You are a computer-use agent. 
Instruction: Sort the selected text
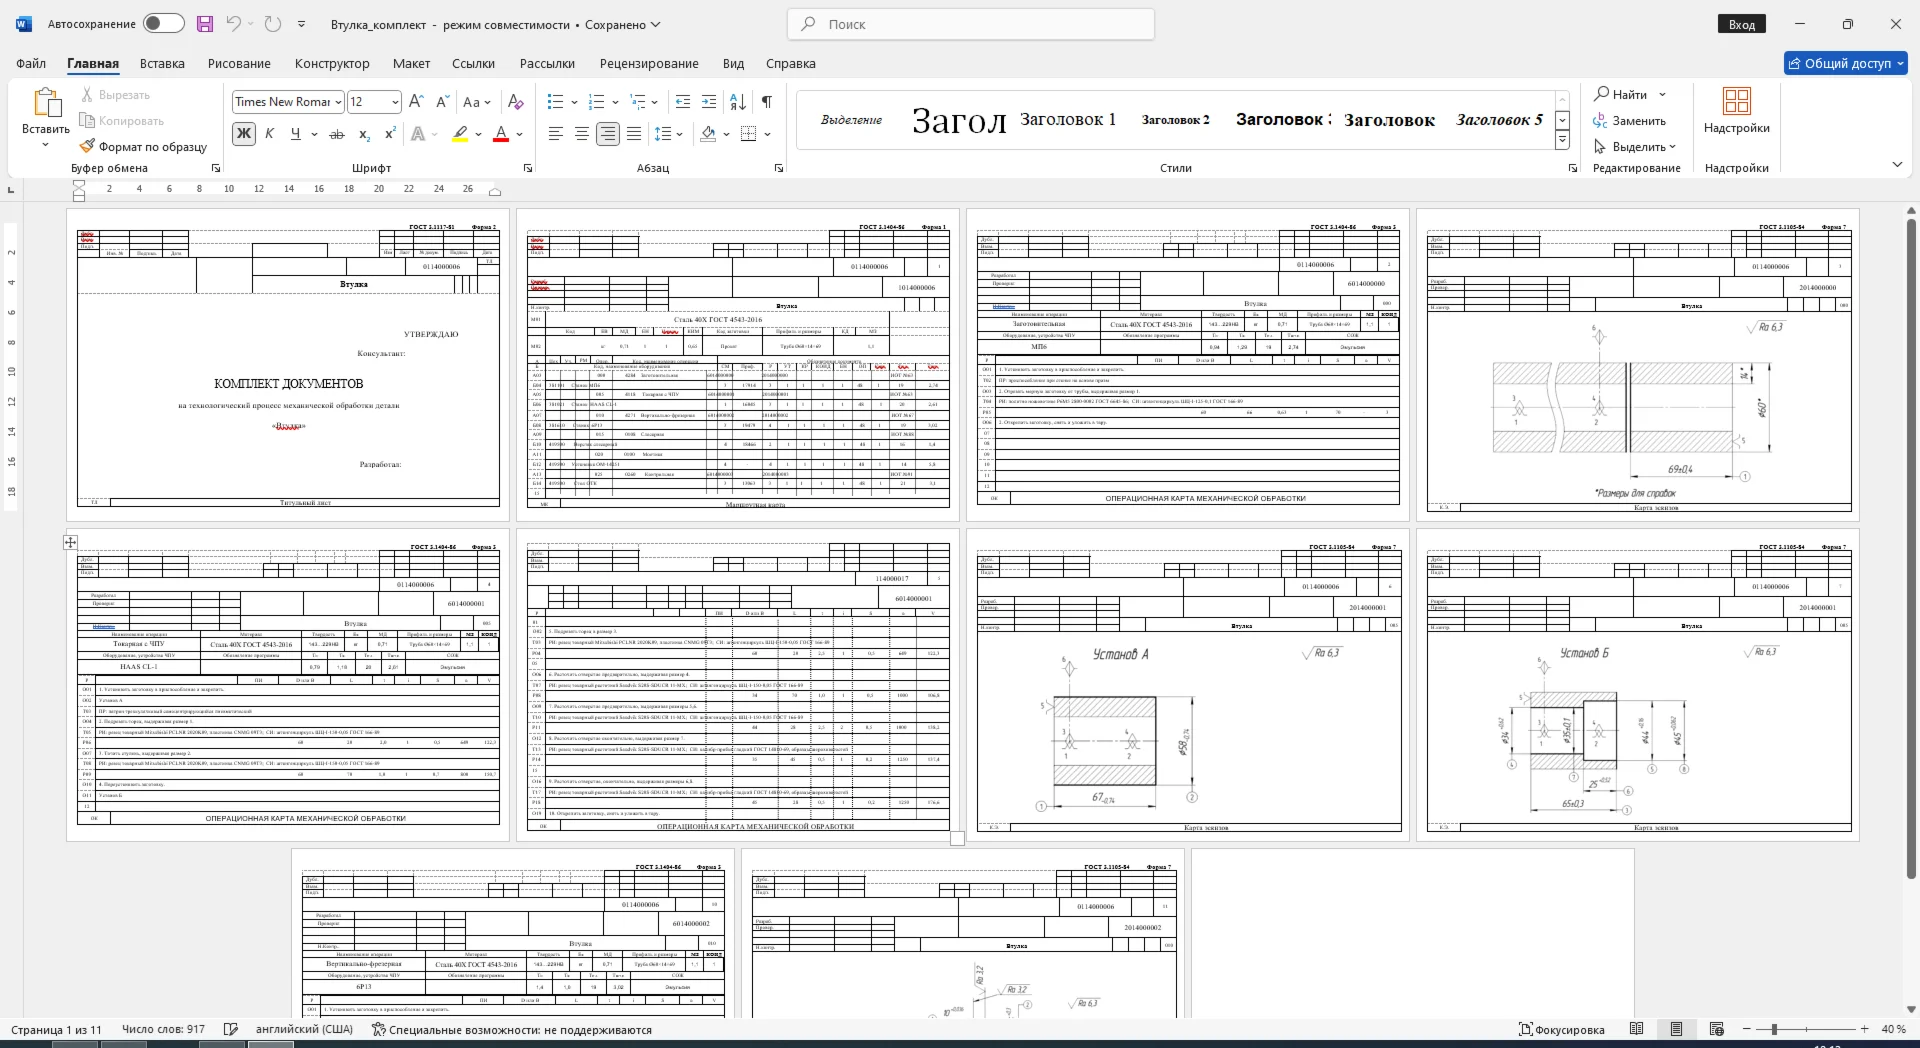coord(738,101)
